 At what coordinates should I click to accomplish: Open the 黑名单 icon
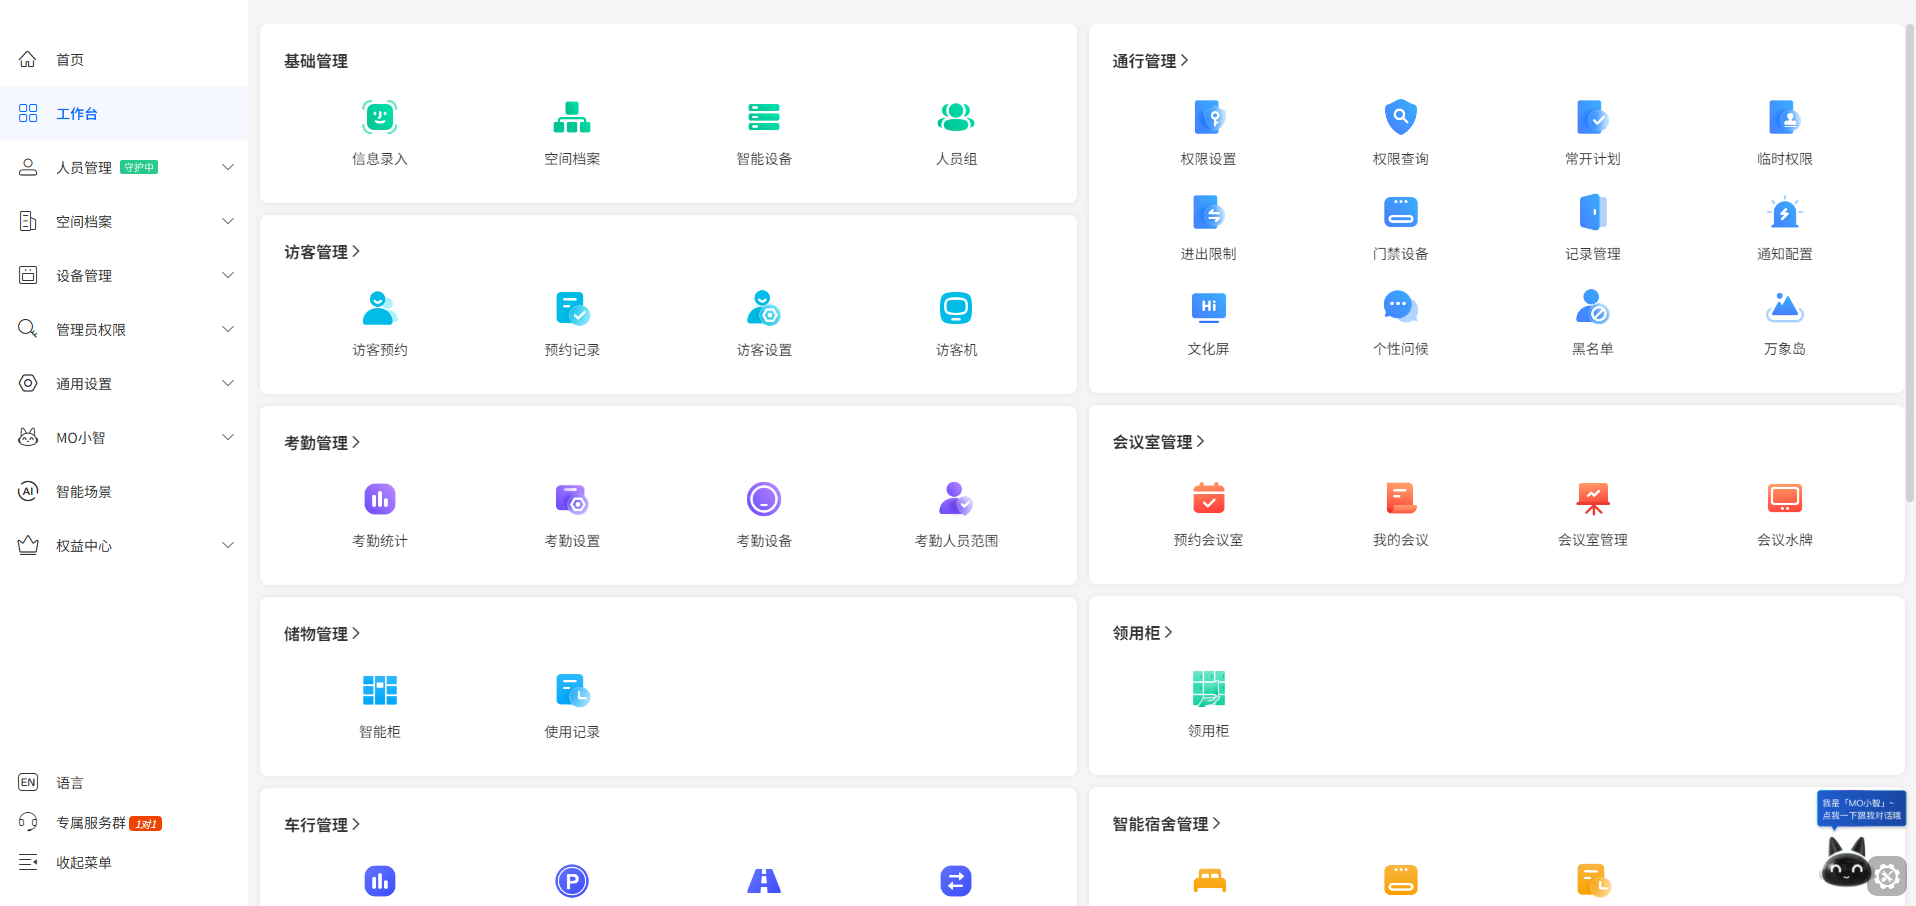pos(1593,307)
